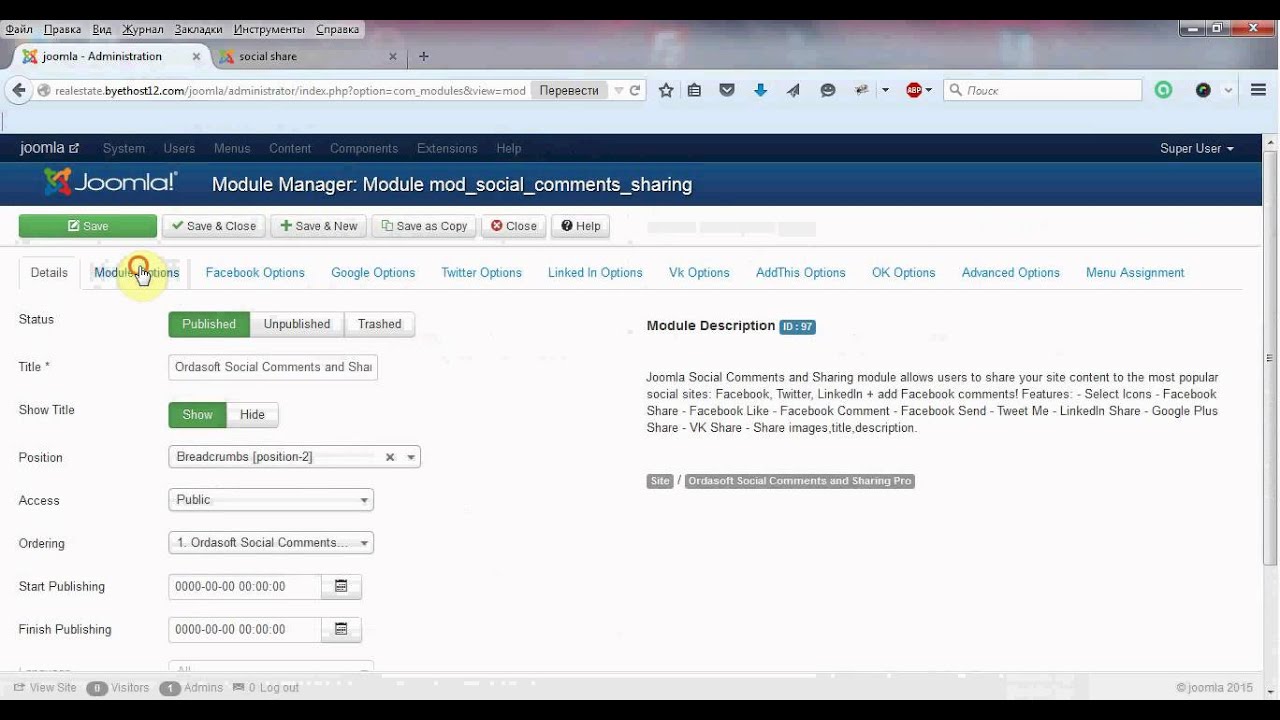1280x720 pixels.
Task: Click Save & New button
Action: pos(319,226)
